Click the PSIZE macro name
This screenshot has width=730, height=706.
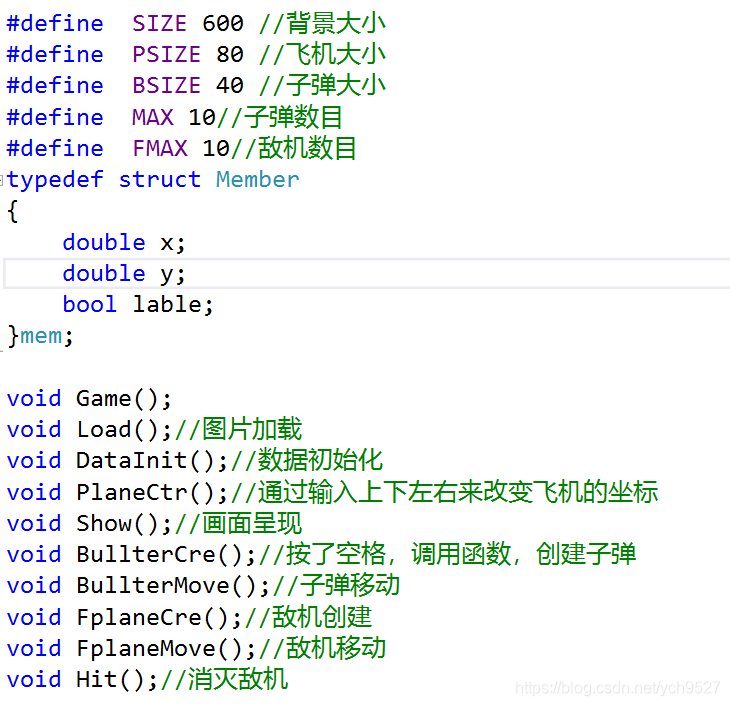(x=166, y=54)
